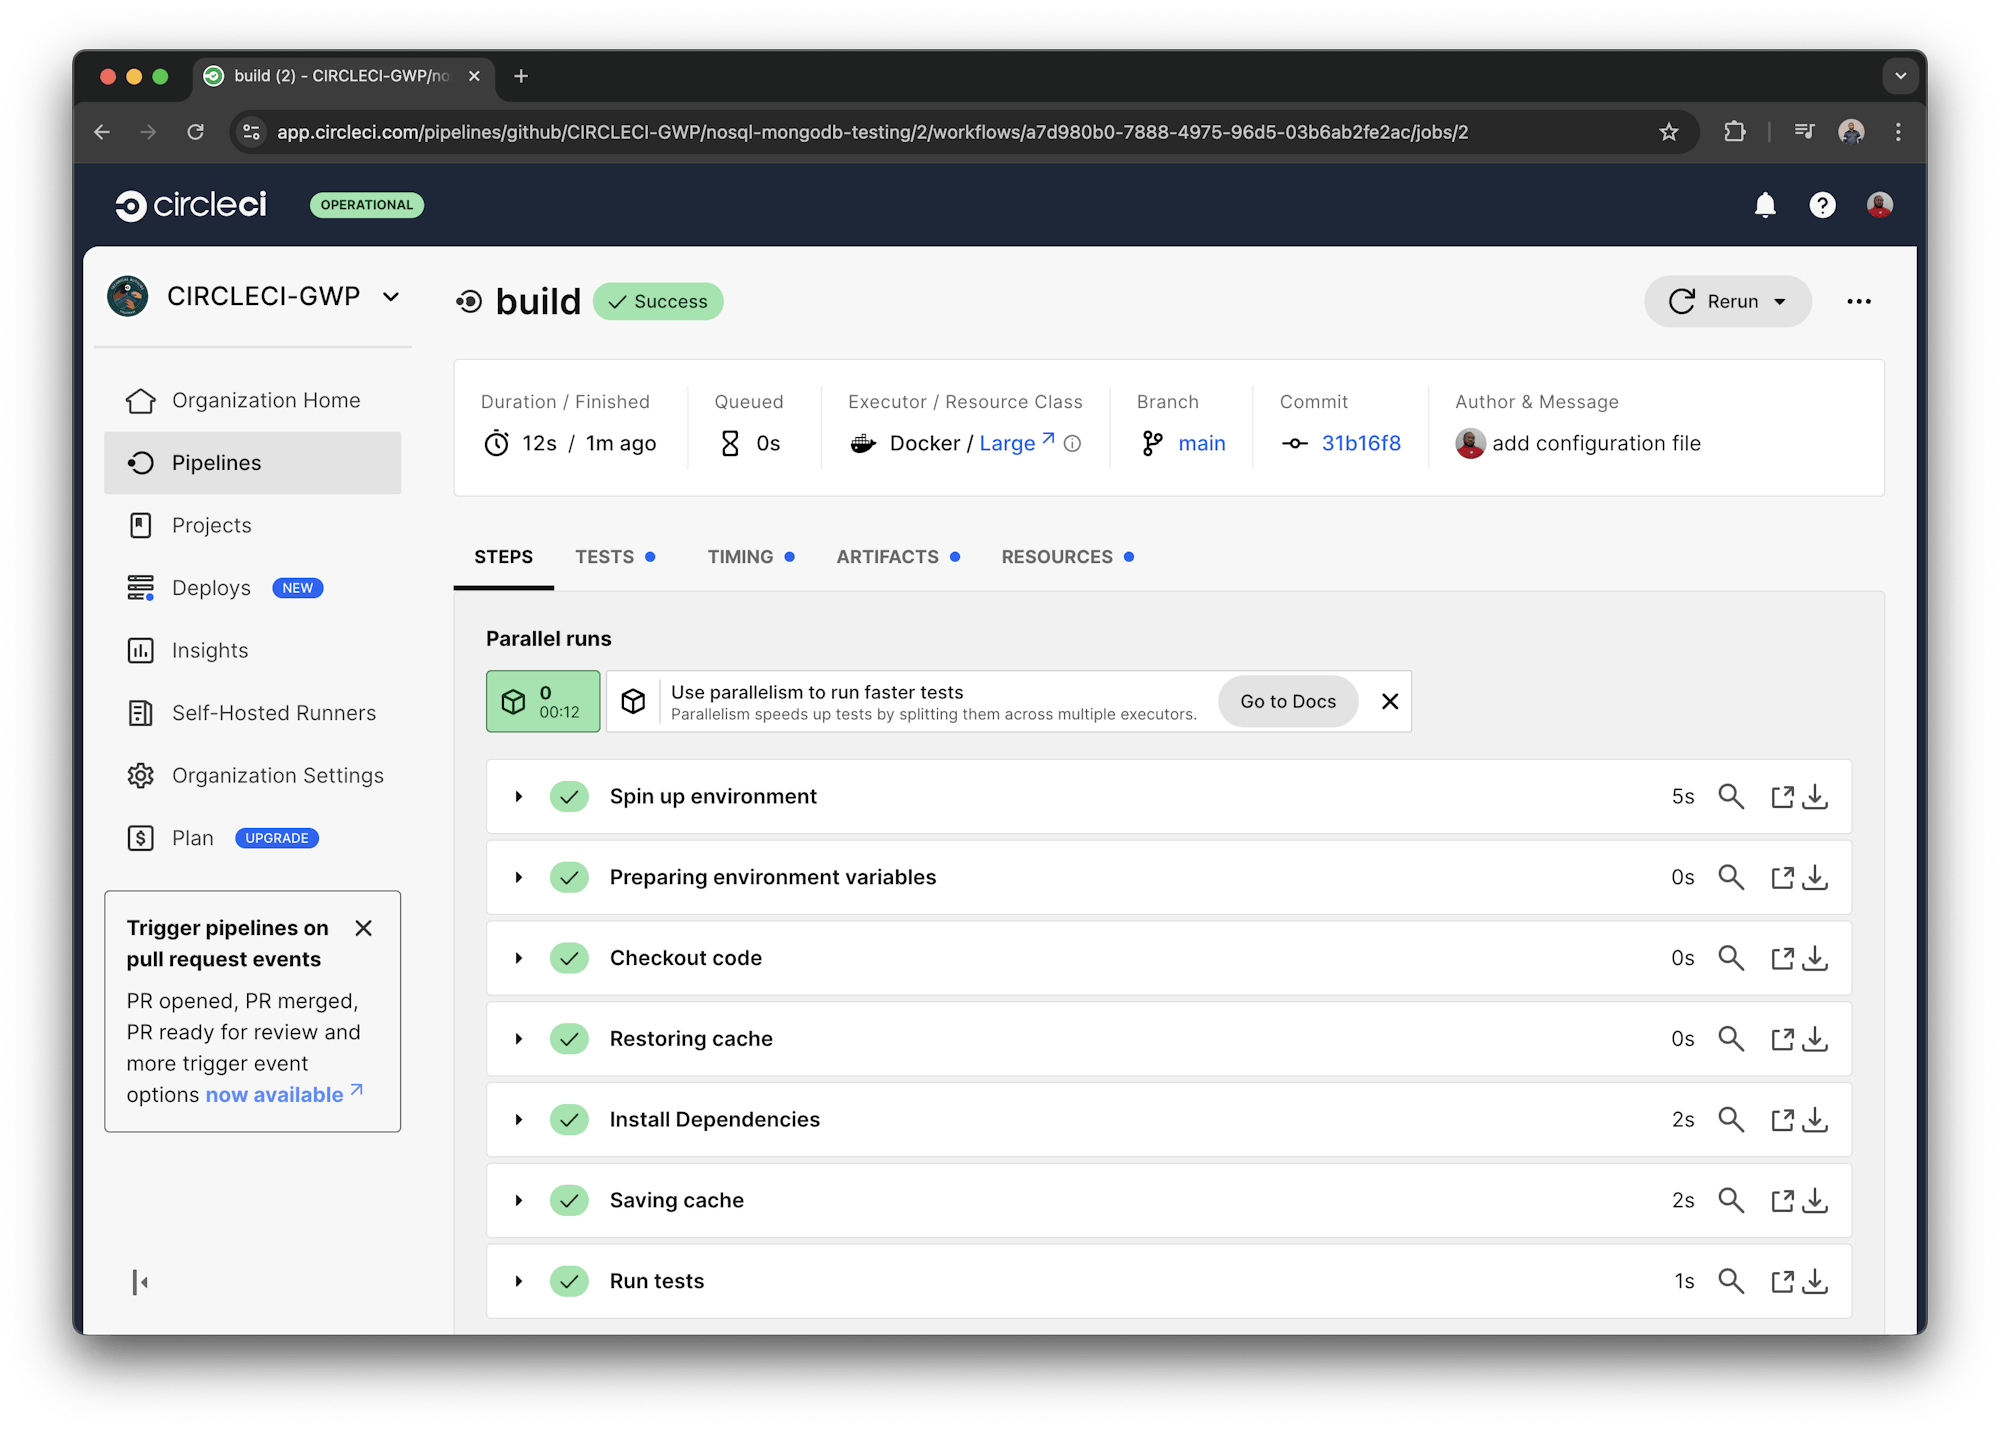2000x1431 pixels.
Task: Switch to the TESTS tab
Action: coord(604,557)
